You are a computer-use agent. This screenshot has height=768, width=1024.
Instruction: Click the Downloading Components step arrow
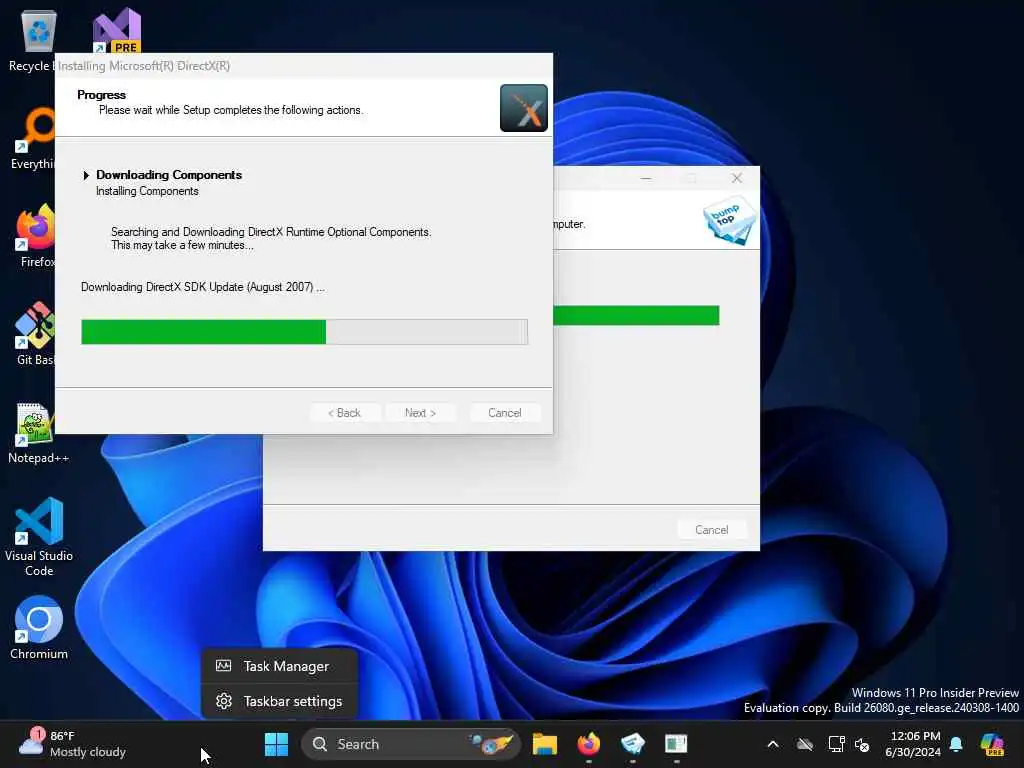(x=86, y=175)
